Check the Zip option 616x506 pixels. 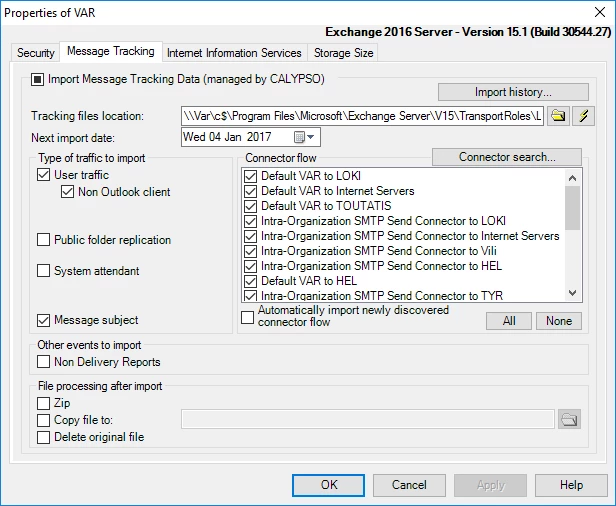(x=43, y=403)
